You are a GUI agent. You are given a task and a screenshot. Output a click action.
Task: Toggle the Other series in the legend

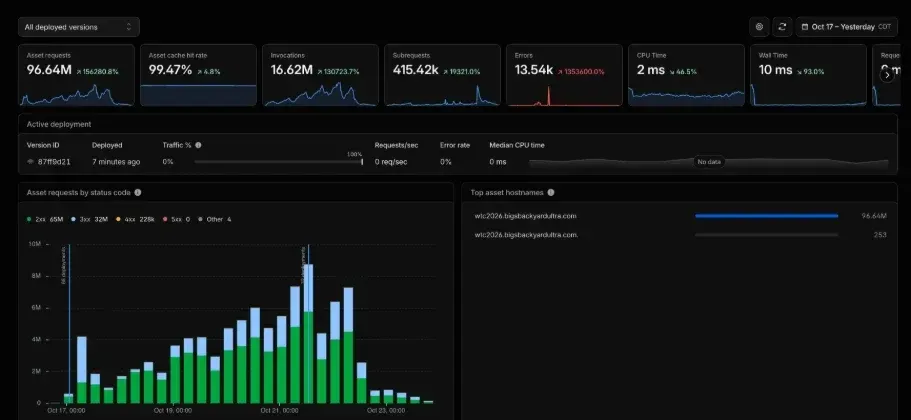pos(214,220)
